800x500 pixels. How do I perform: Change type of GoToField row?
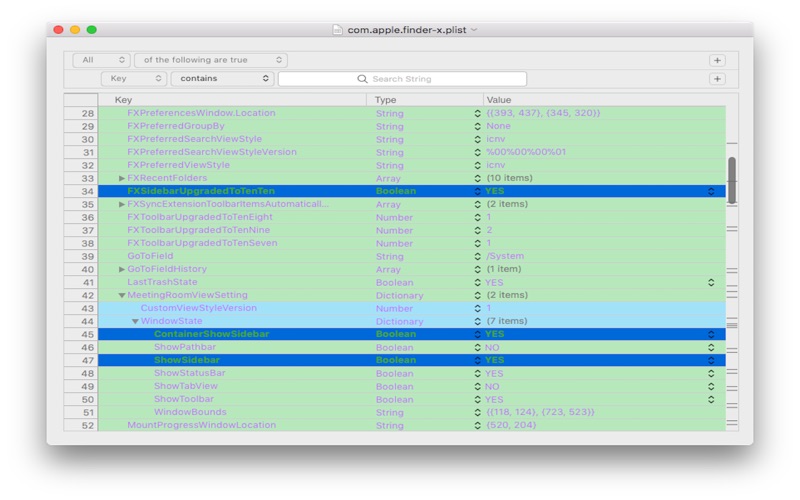point(477,256)
